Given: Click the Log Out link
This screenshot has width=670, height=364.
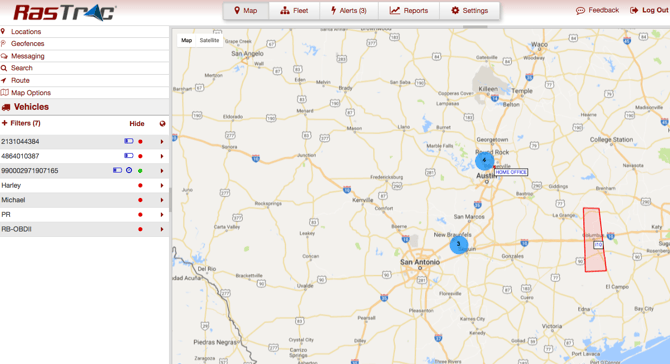Looking at the screenshot, I should point(649,10).
